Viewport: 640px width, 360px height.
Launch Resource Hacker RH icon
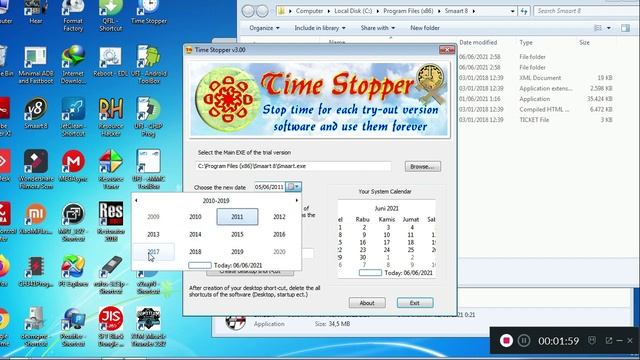[111, 117]
